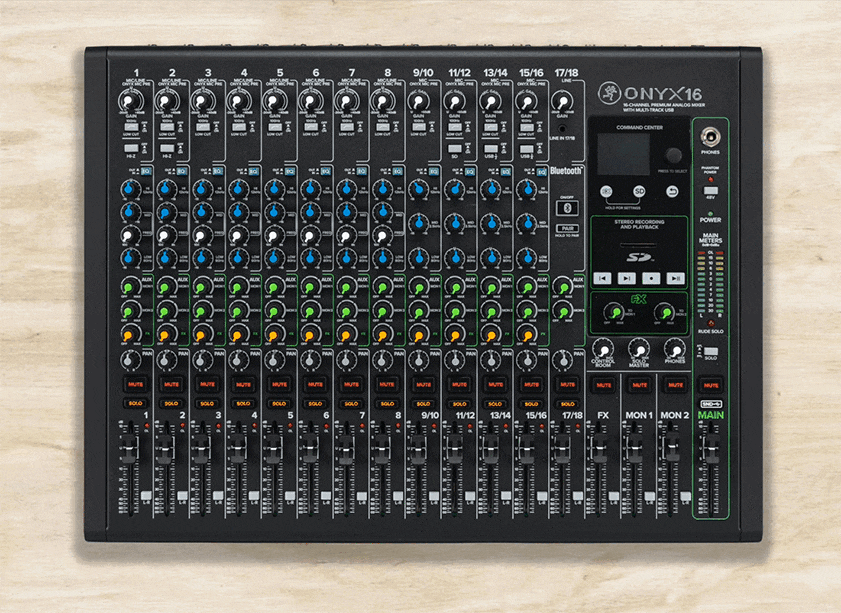Click the green Power LED
841x613 pixels.
pyautogui.click(x=711, y=213)
